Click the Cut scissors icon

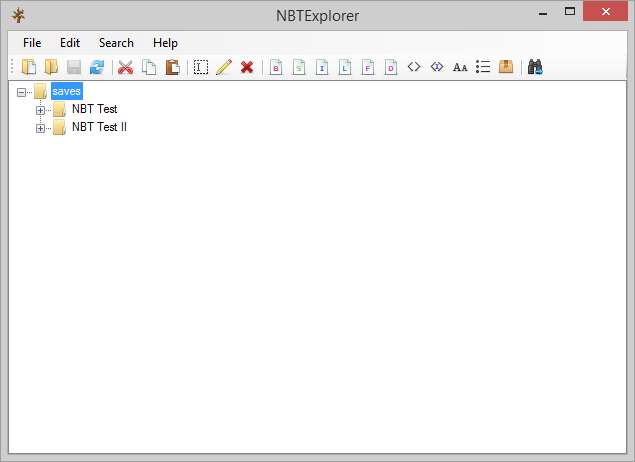click(x=125, y=67)
